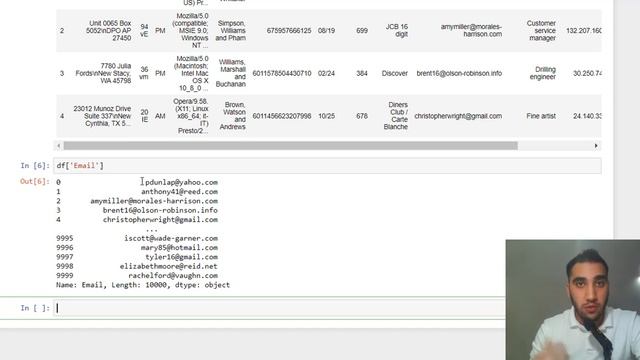
Task: Click the Name: Email, Length: 10000 summary line
Action: click(x=143, y=285)
